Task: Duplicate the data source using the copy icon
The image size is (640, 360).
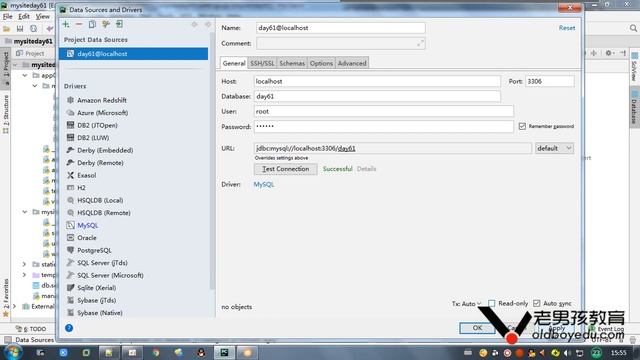Action: click(92, 24)
